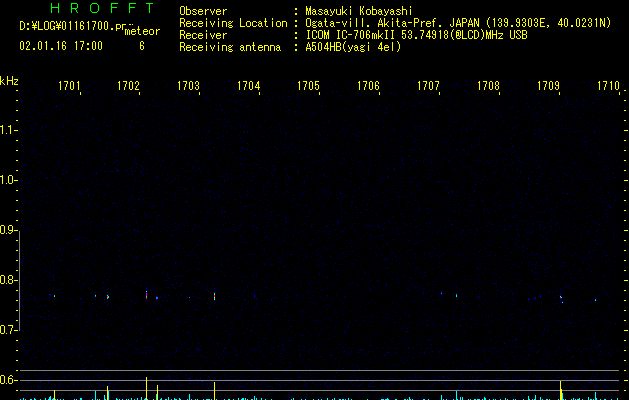Select the observer name Masayuki Kobayashi
This screenshot has height=400, width=629.
359,11
